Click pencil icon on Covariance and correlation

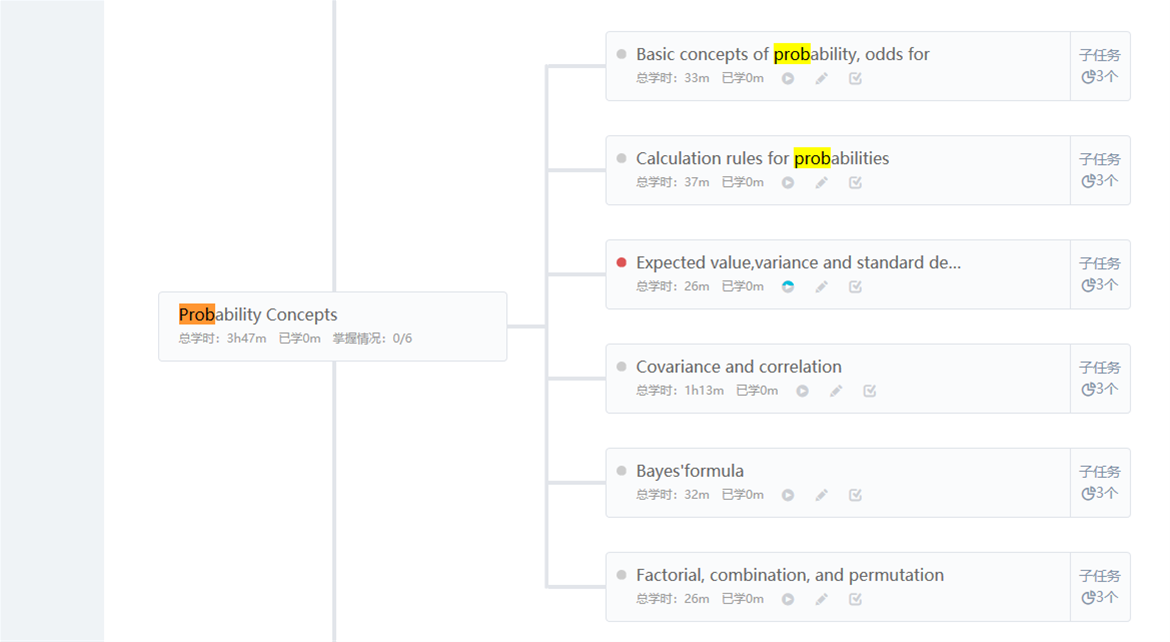click(x=836, y=391)
